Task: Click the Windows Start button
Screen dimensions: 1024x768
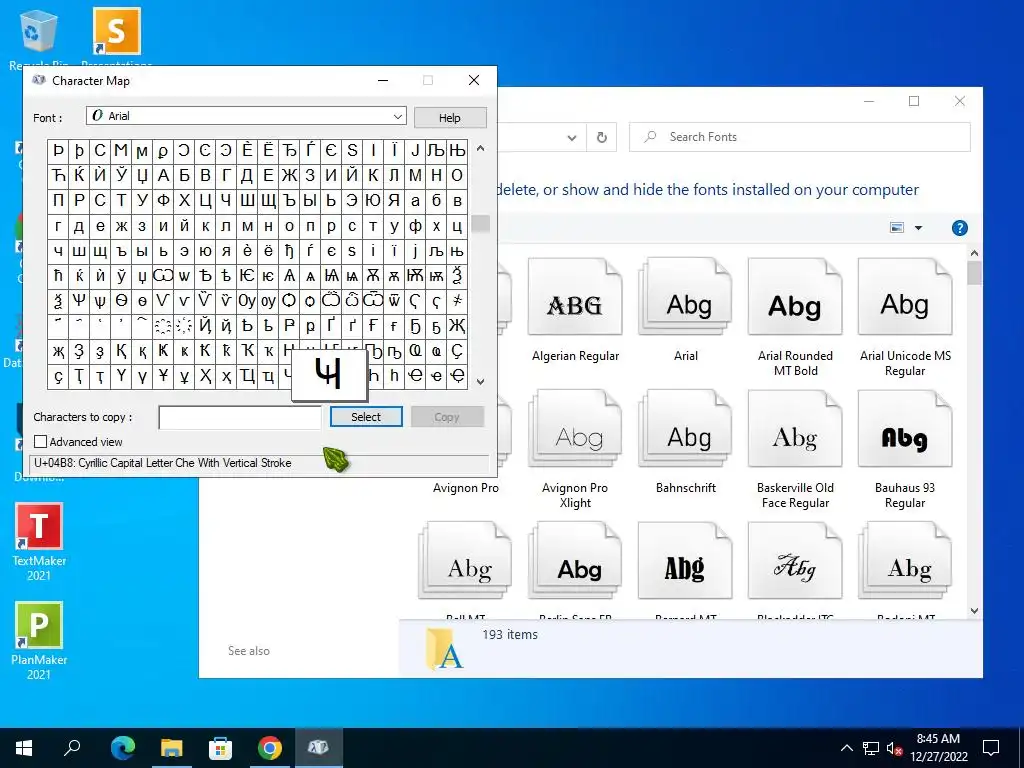Action: [24, 748]
